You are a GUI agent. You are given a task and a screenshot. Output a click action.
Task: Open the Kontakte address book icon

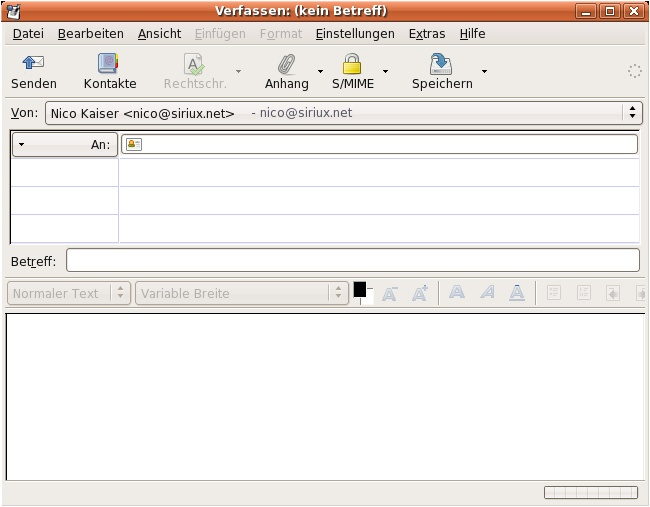pos(108,63)
